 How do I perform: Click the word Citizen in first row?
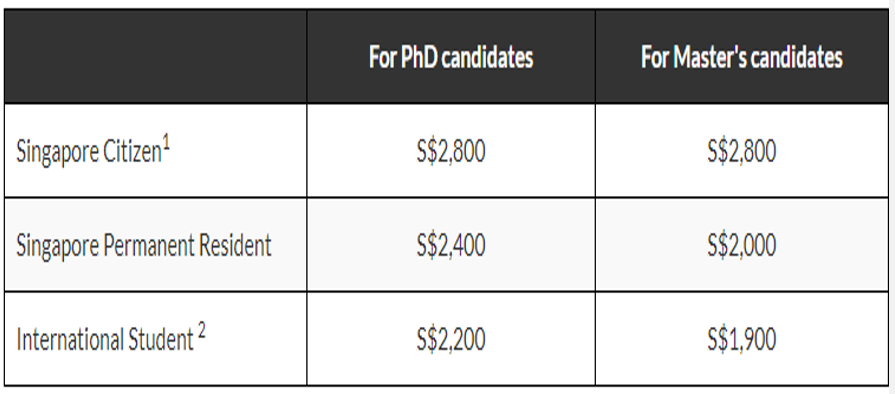132,152
